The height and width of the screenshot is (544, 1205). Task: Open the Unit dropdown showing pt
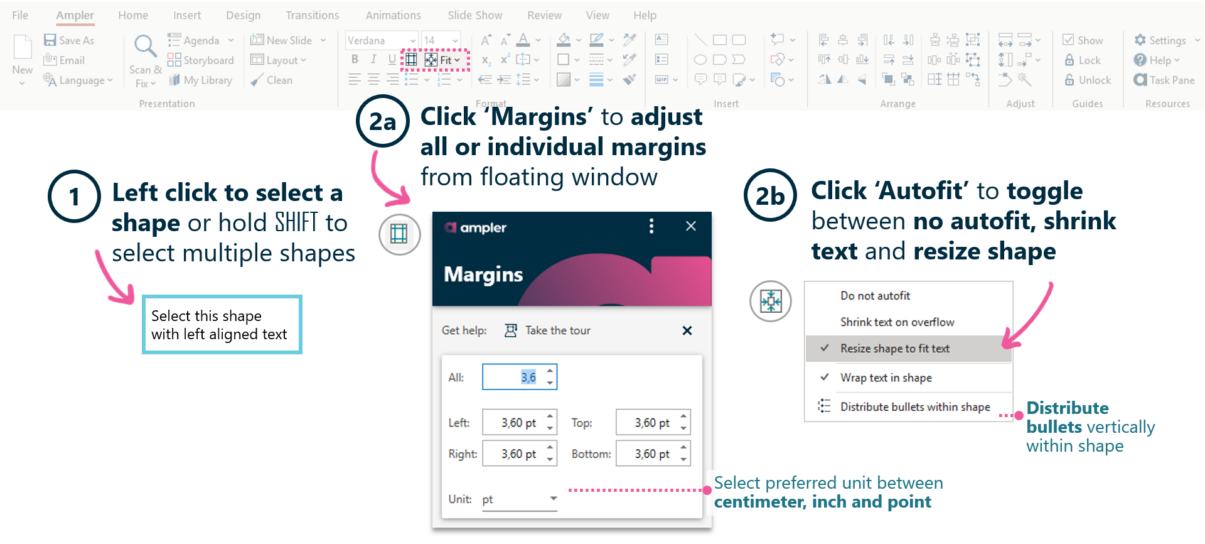tap(519, 499)
